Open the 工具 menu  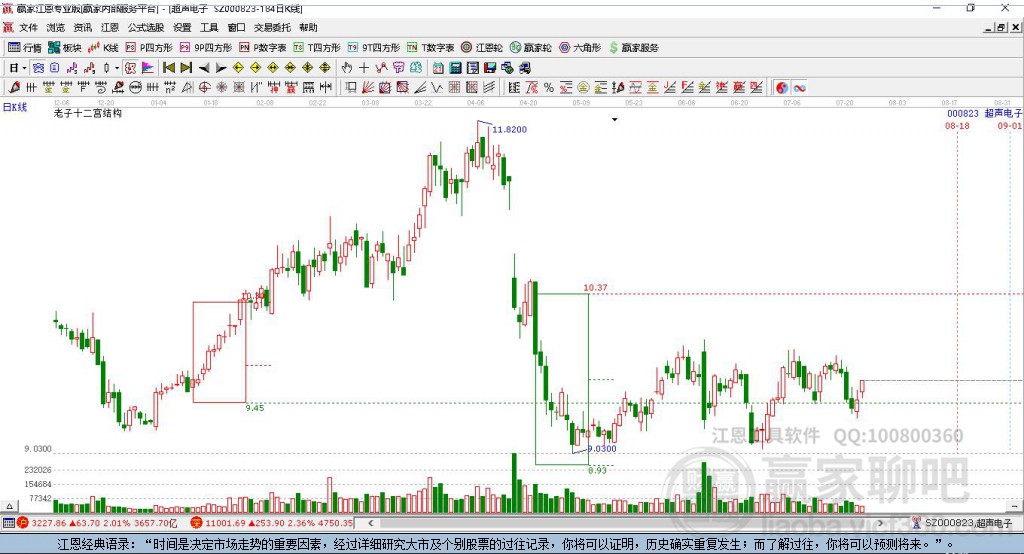[x=209, y=27]
